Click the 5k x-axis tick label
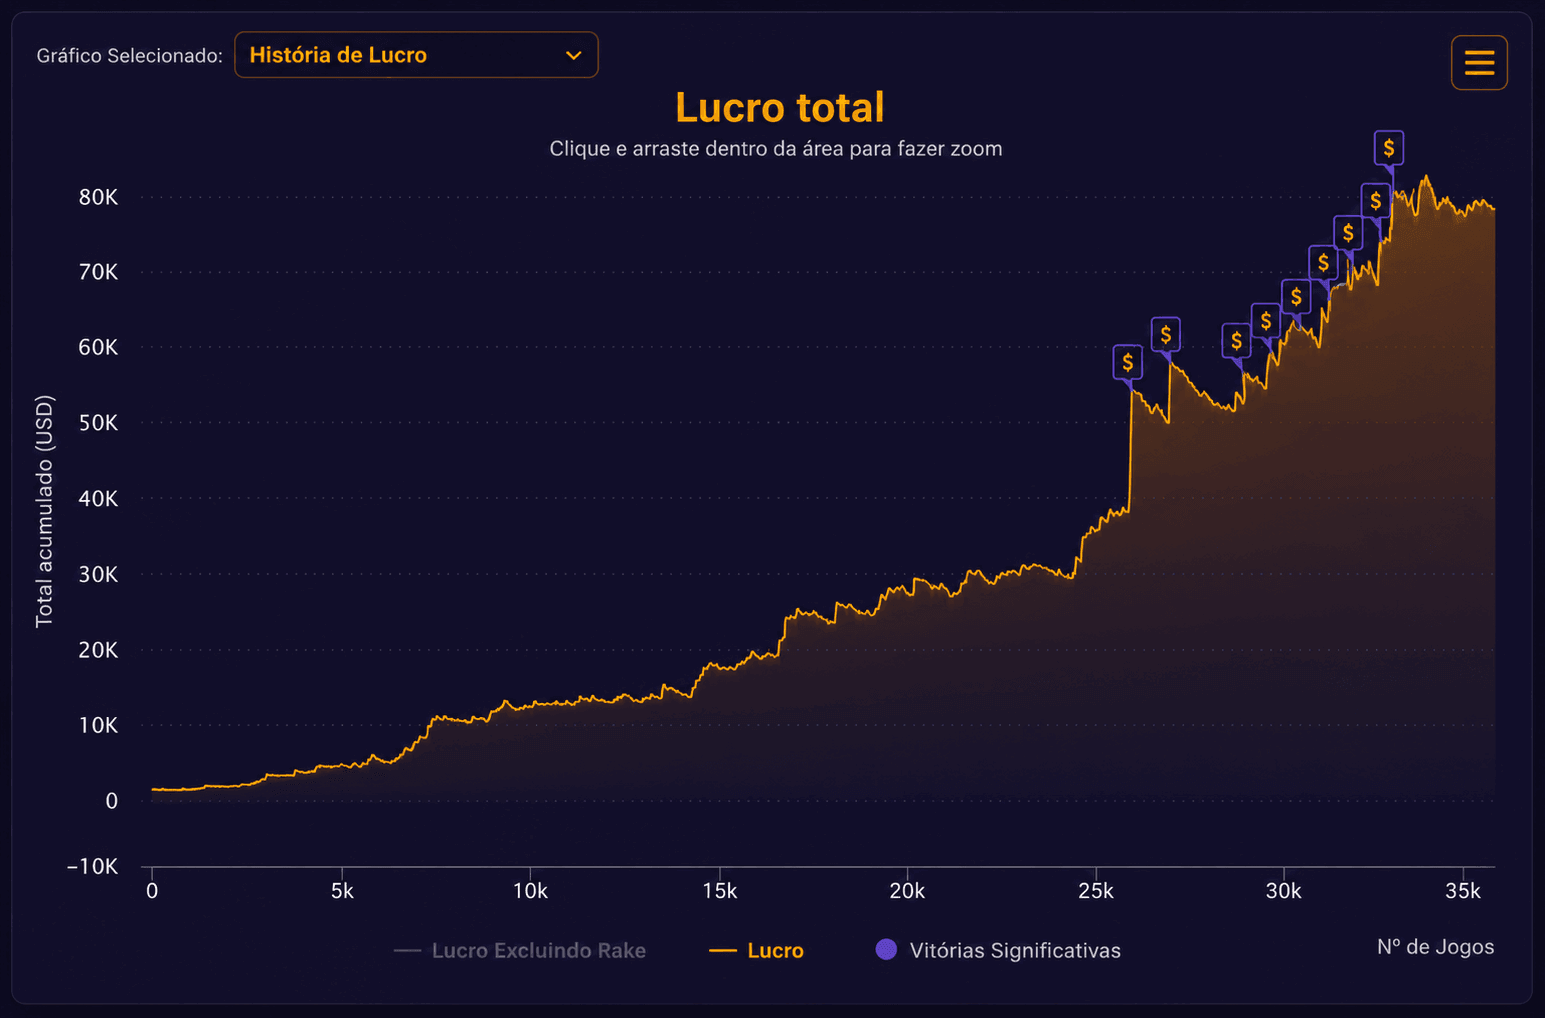The height and width of the screenshot is (1018, 1545). tap(342, 891)
